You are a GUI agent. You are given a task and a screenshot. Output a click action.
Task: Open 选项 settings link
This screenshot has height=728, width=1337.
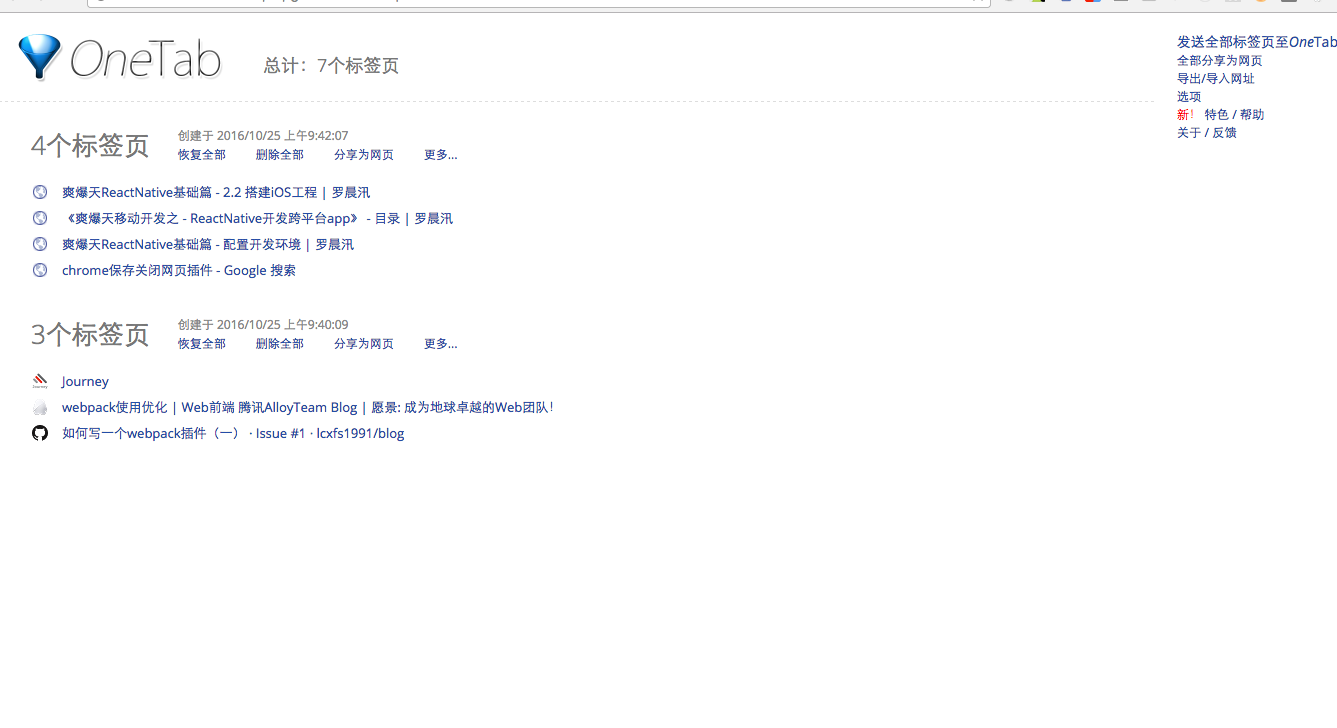(x=1189, y=97)
